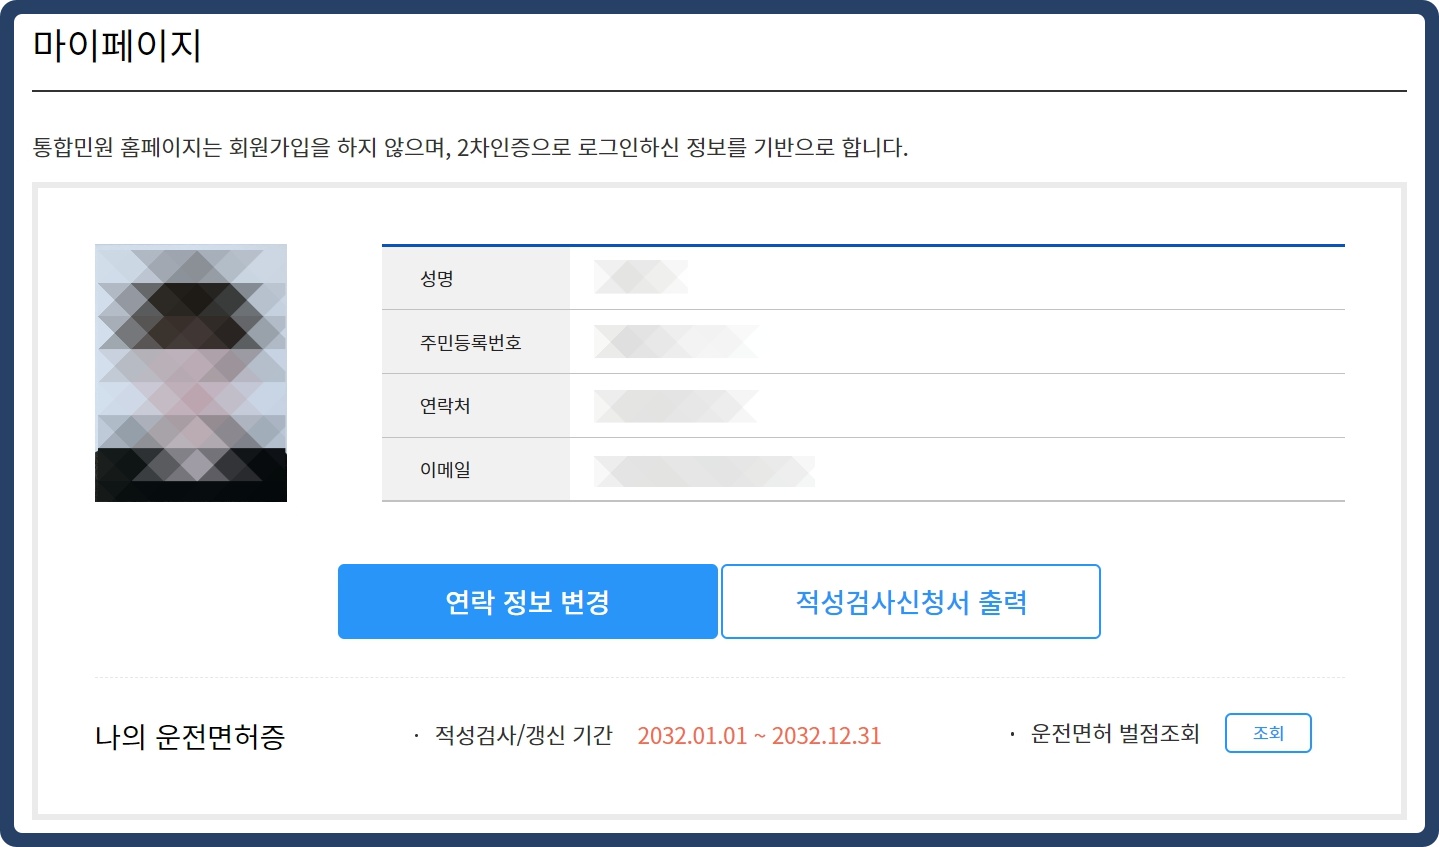Open the profile photo thumbnail
This screenshot has width=1439, height=847.
tap(190, 372)
